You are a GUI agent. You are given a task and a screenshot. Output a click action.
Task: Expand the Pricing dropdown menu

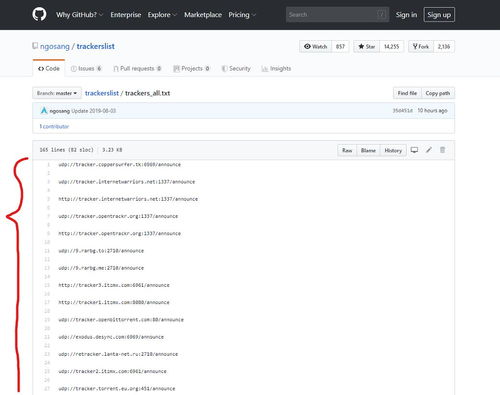click(242, 15)
